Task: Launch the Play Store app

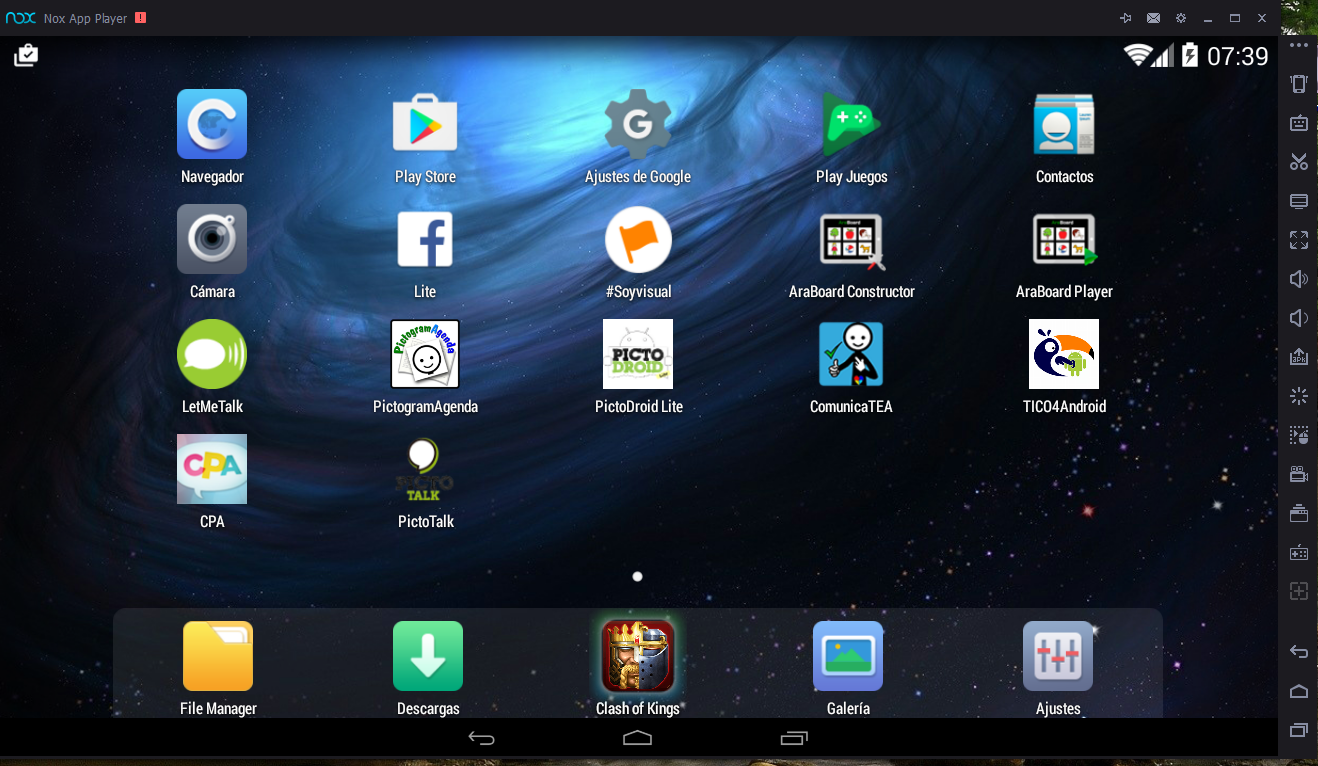Action: coord(425,124)
